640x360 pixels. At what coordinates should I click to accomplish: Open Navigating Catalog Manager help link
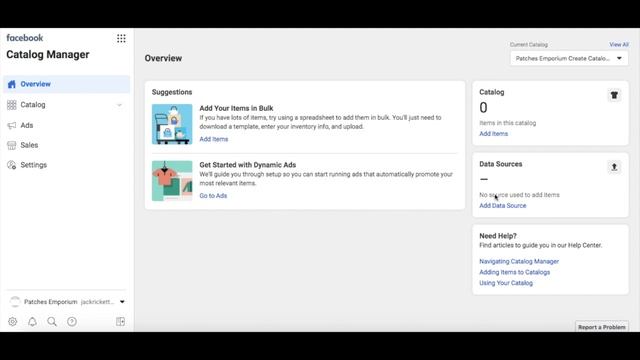pyautogui.click(x=519, y=261)
